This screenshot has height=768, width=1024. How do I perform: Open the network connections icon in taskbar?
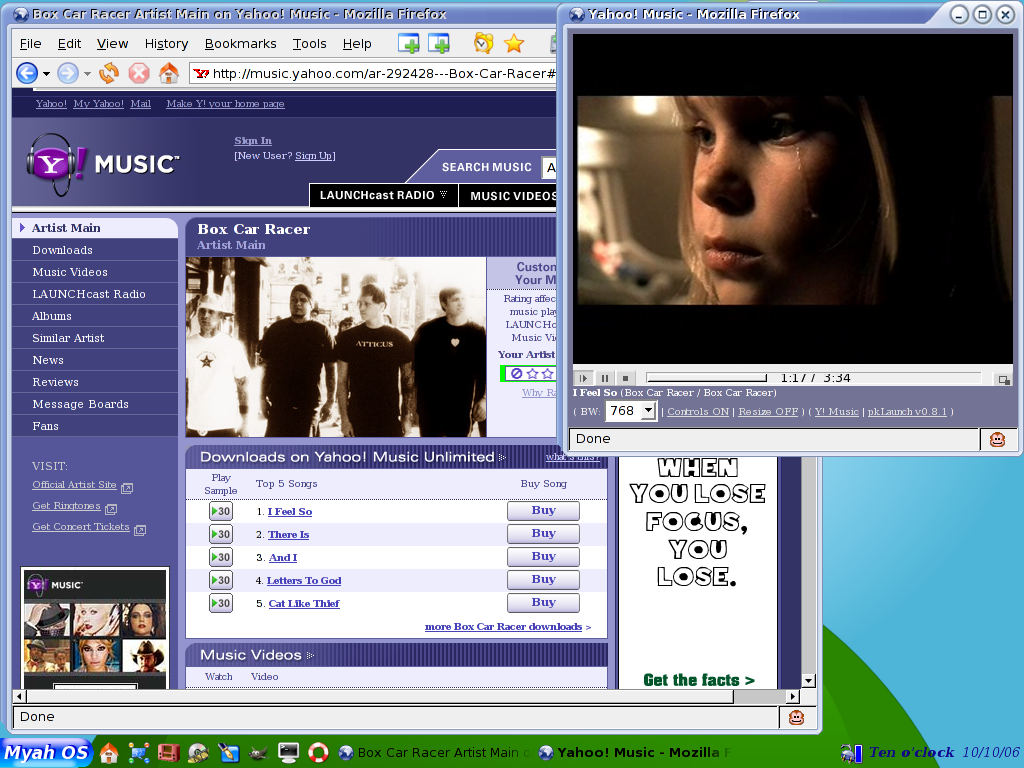coord(138,752)
